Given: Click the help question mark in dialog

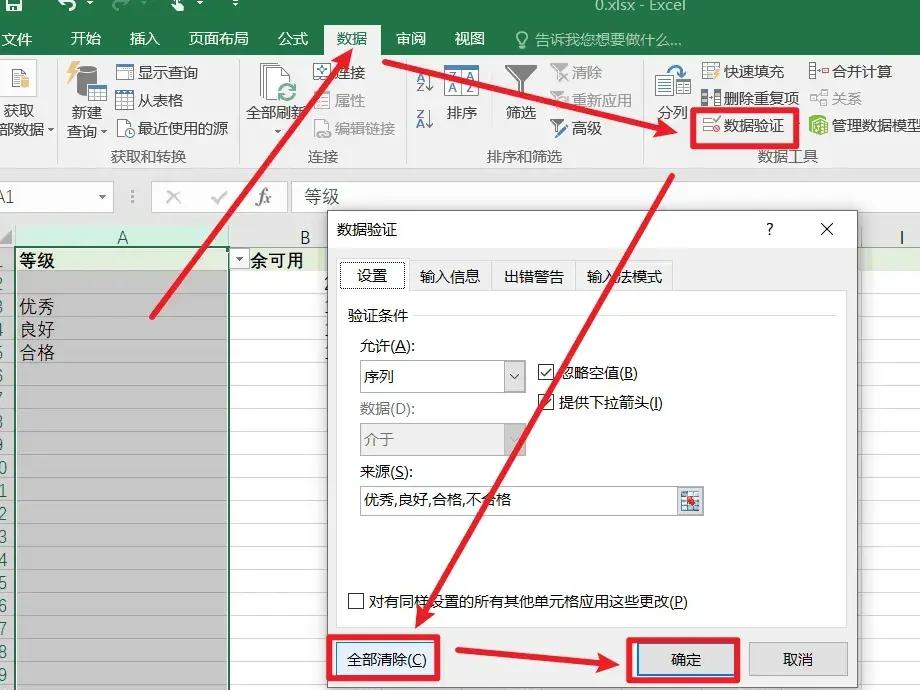Looking at the screenshot, I should [x=770, y=229].
